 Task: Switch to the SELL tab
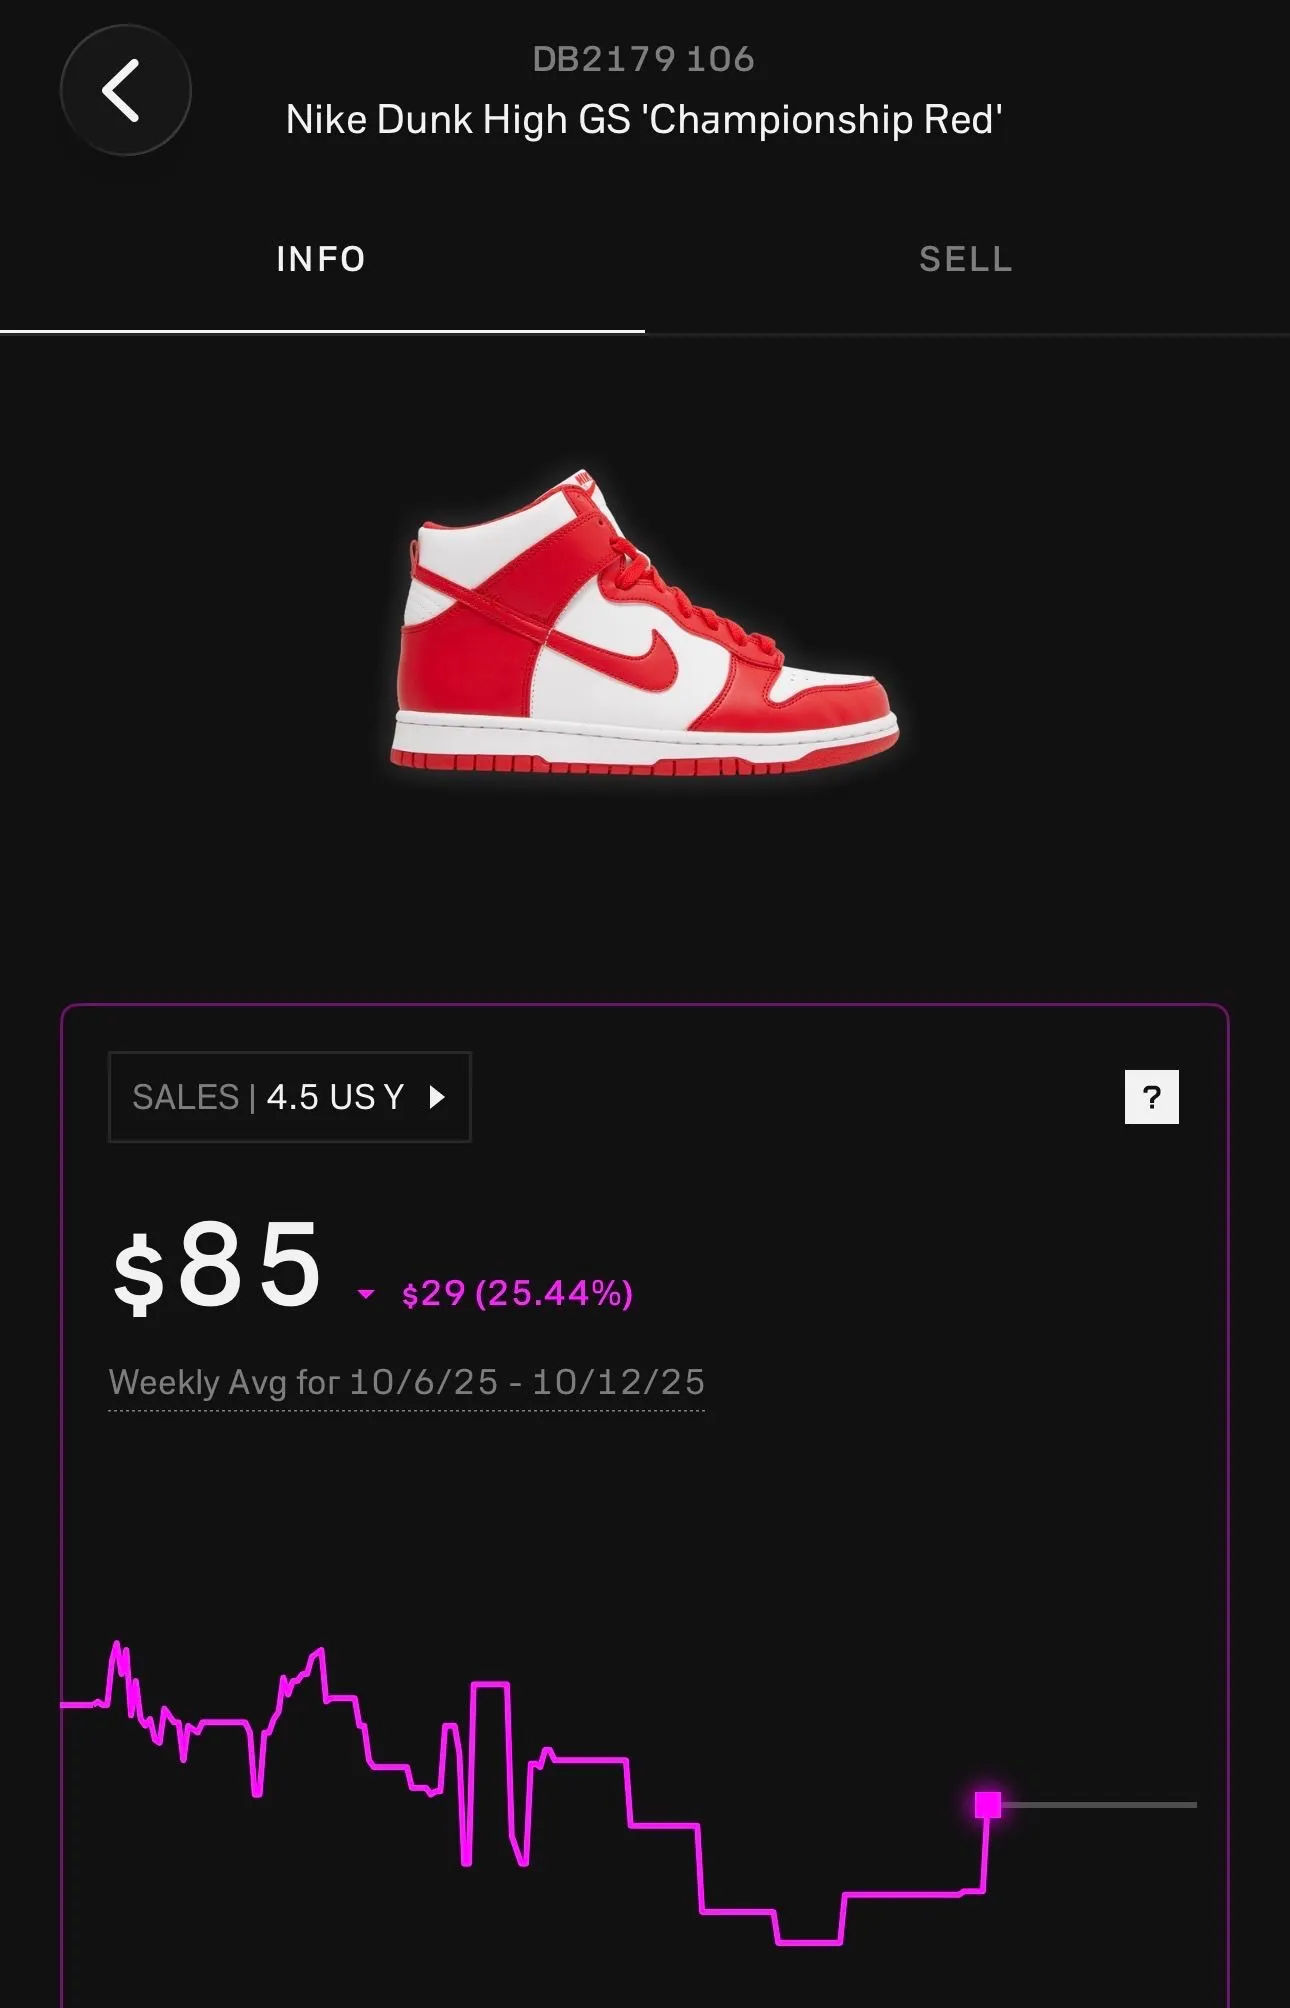(966, 259)
